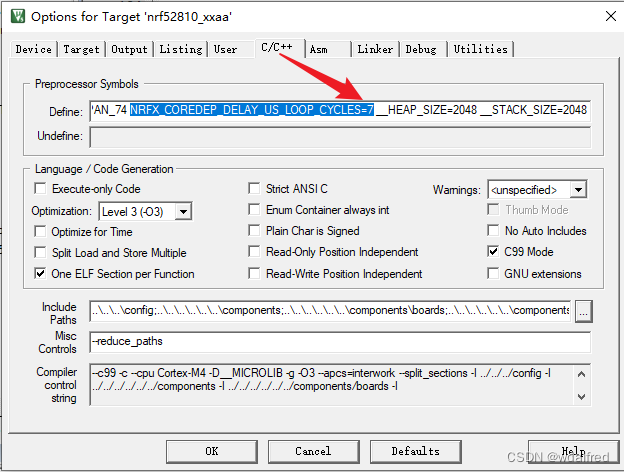Image resolution: width=624 pixels, height=472 pixels.
Task: Enable No Auto Includes
Action: [493, 230]
